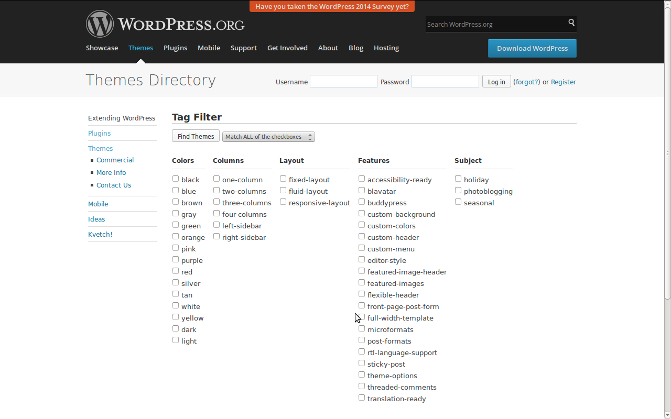
Task: Open the Themes navigation item
Action: pyautogui.click(x=141, y=48)
